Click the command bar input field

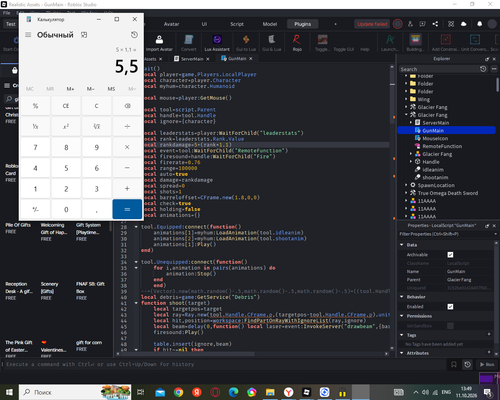pyautogui.click(x=223, y=364)
